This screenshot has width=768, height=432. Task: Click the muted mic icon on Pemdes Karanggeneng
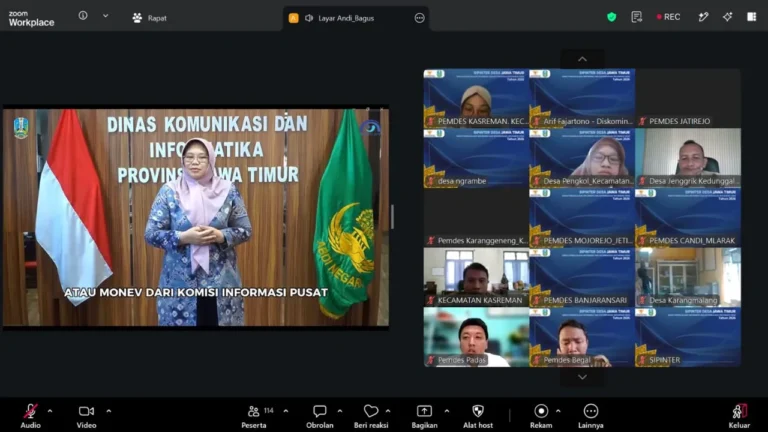click(x=431, y=241)
